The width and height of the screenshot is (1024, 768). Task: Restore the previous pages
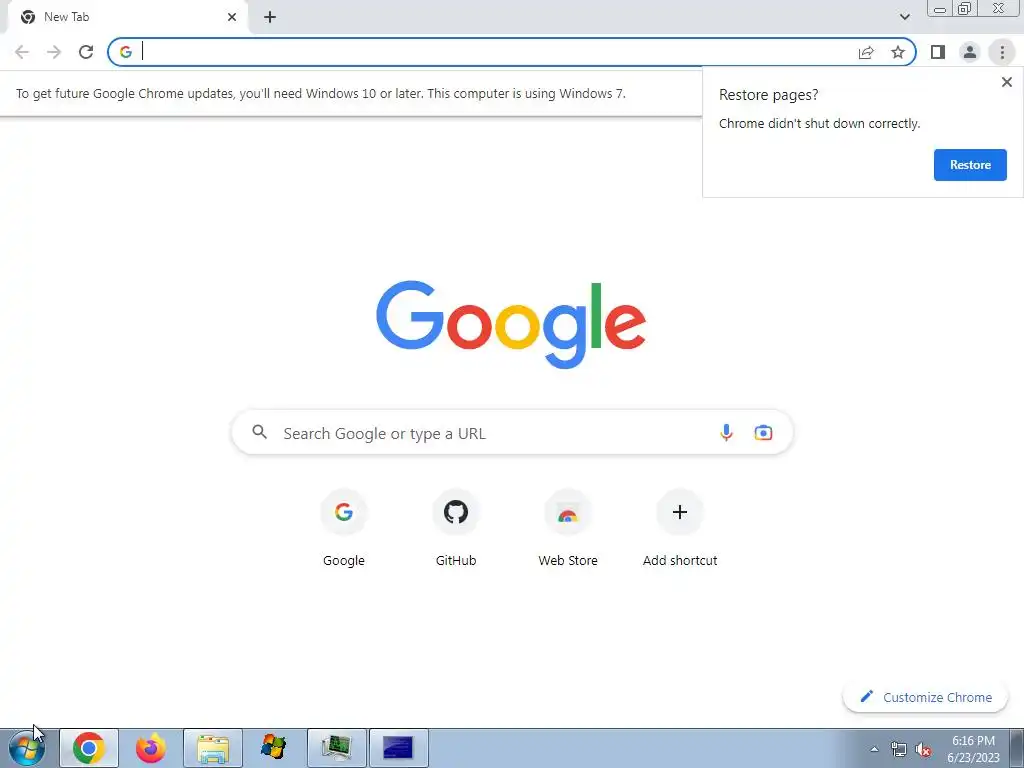(x=970, y=165)
